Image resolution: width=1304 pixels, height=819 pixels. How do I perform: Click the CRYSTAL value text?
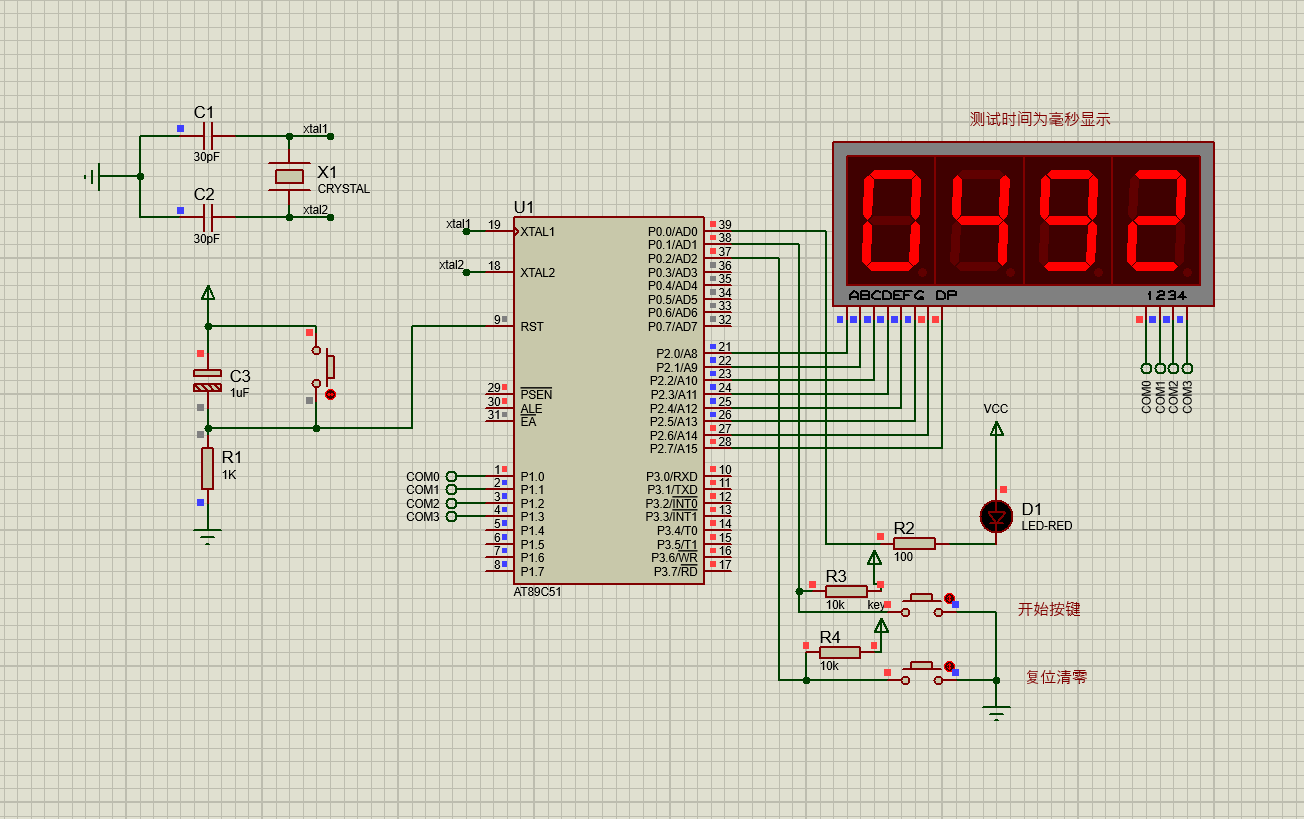pyautogui.click(x=344, y=189)
